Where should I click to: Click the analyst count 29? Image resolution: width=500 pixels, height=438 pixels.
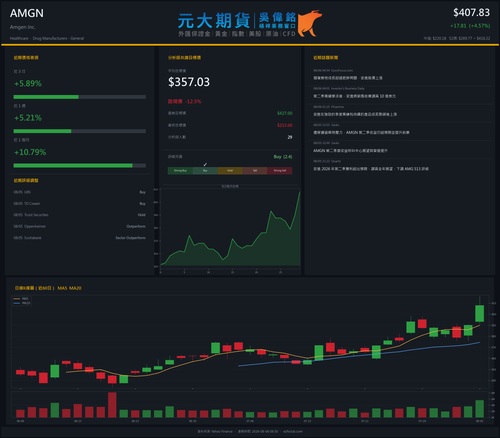point(290,137)
